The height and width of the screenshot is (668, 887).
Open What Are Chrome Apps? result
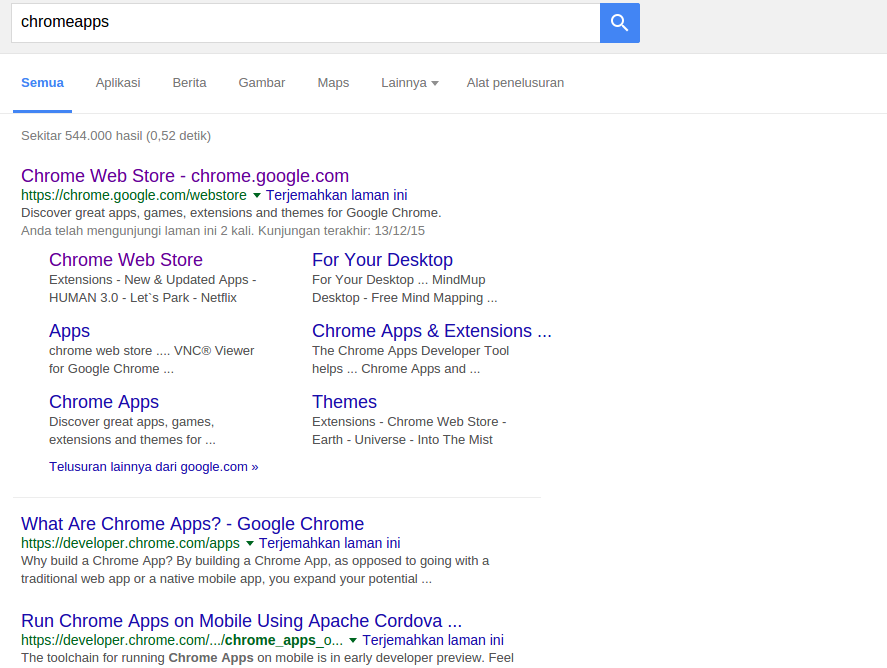(x=192, y=524)
